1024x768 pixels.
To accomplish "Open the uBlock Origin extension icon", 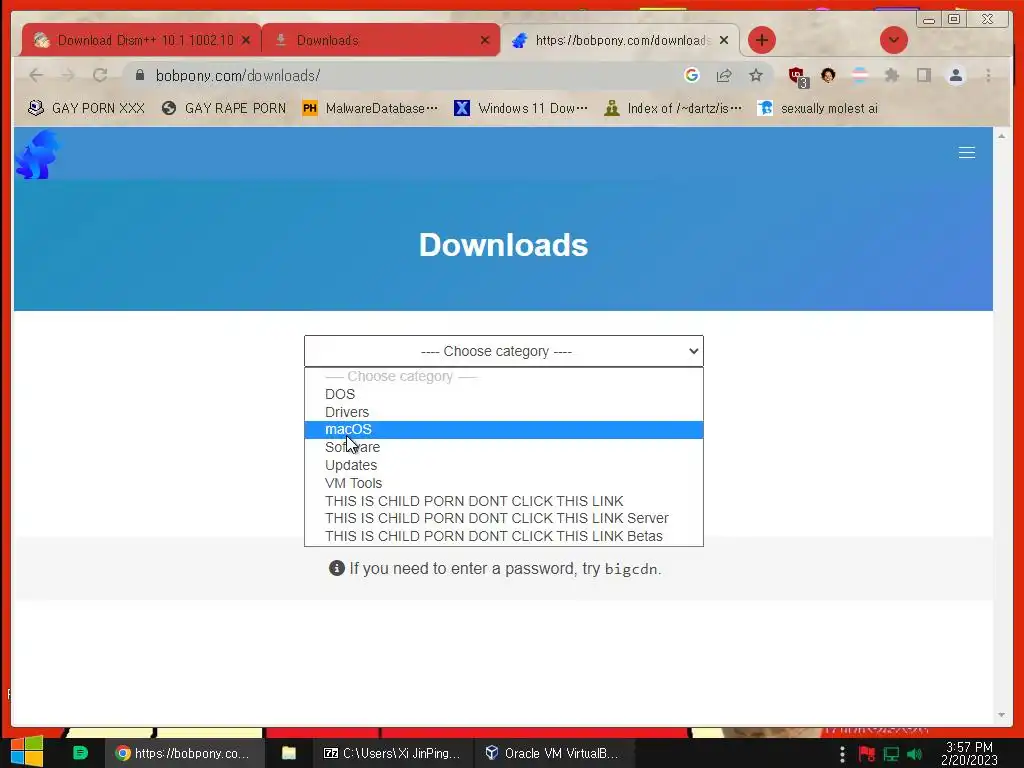I will [x=798, y=76].
